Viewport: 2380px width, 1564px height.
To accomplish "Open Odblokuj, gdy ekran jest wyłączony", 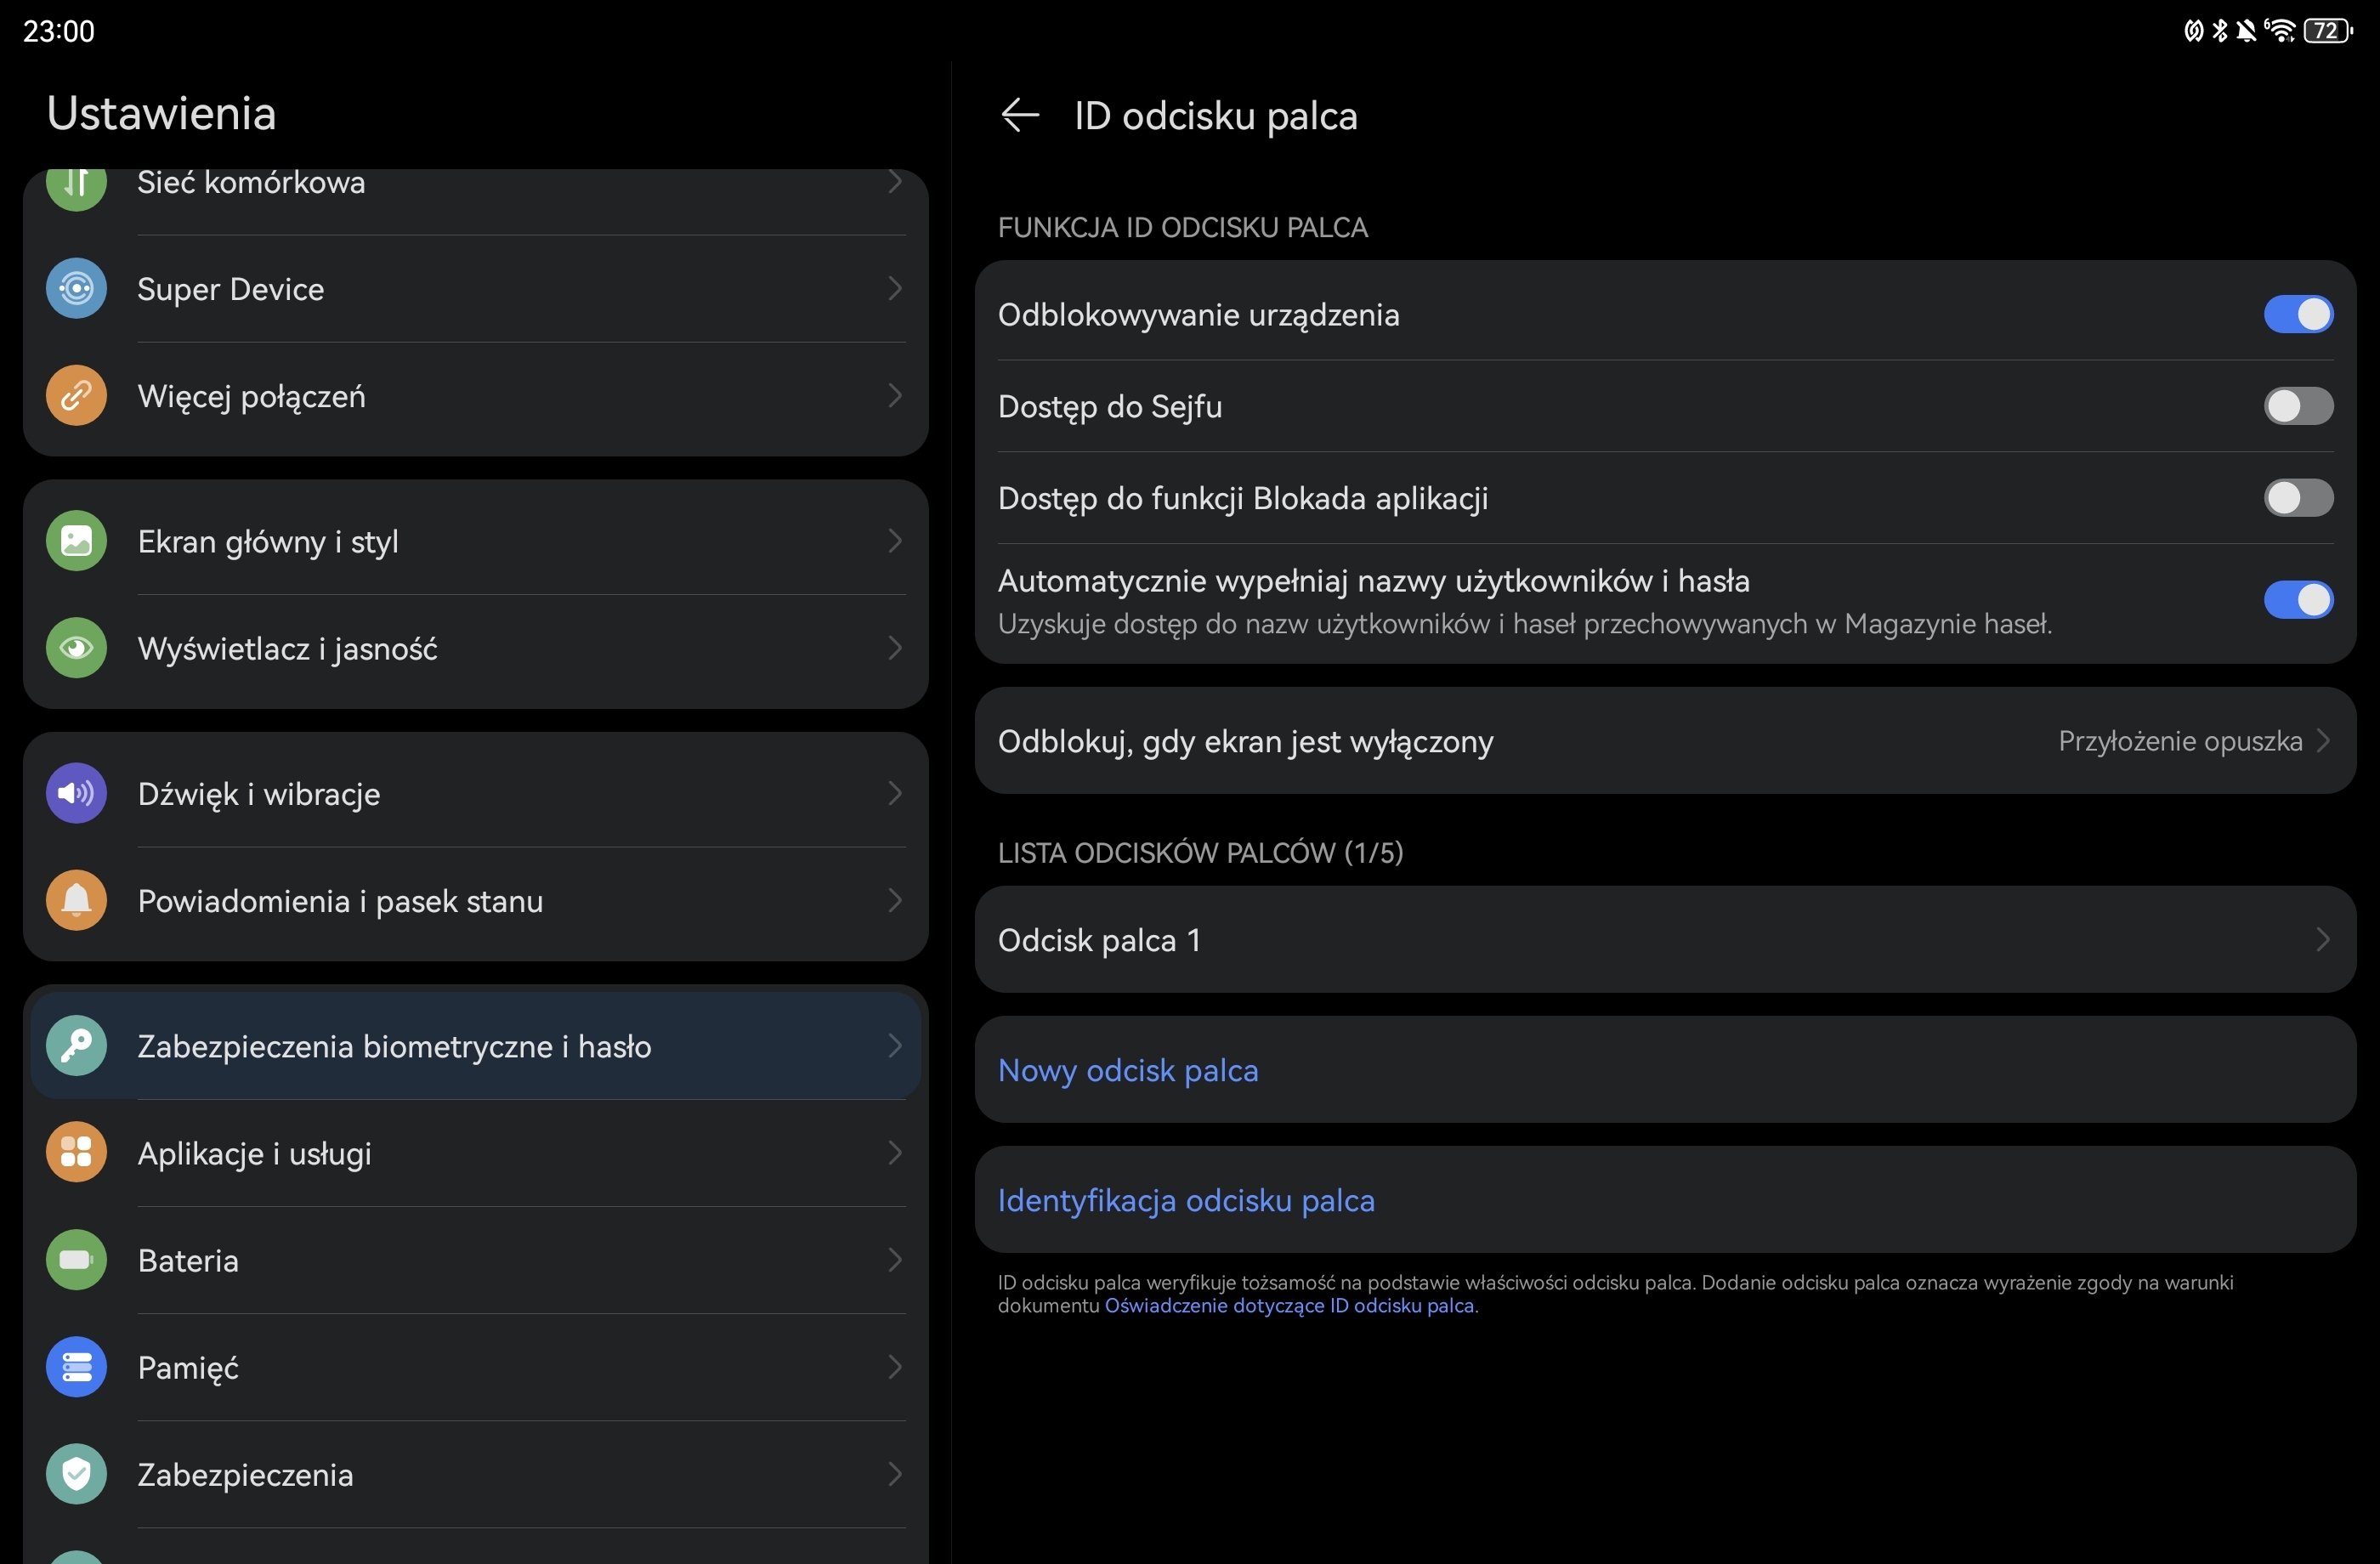I will 1665,741.
